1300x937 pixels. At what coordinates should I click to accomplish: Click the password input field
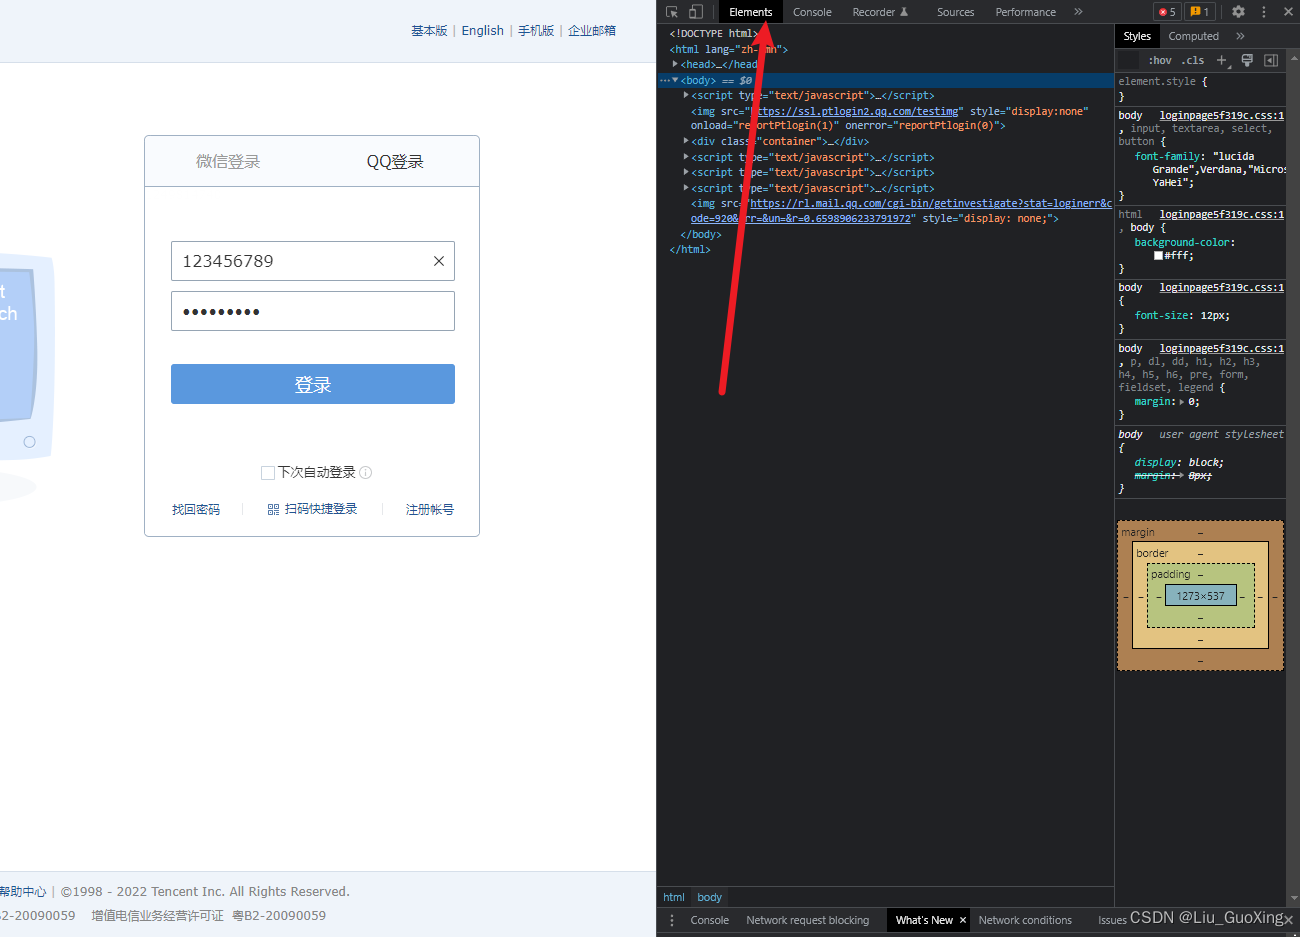coord(313,311)
